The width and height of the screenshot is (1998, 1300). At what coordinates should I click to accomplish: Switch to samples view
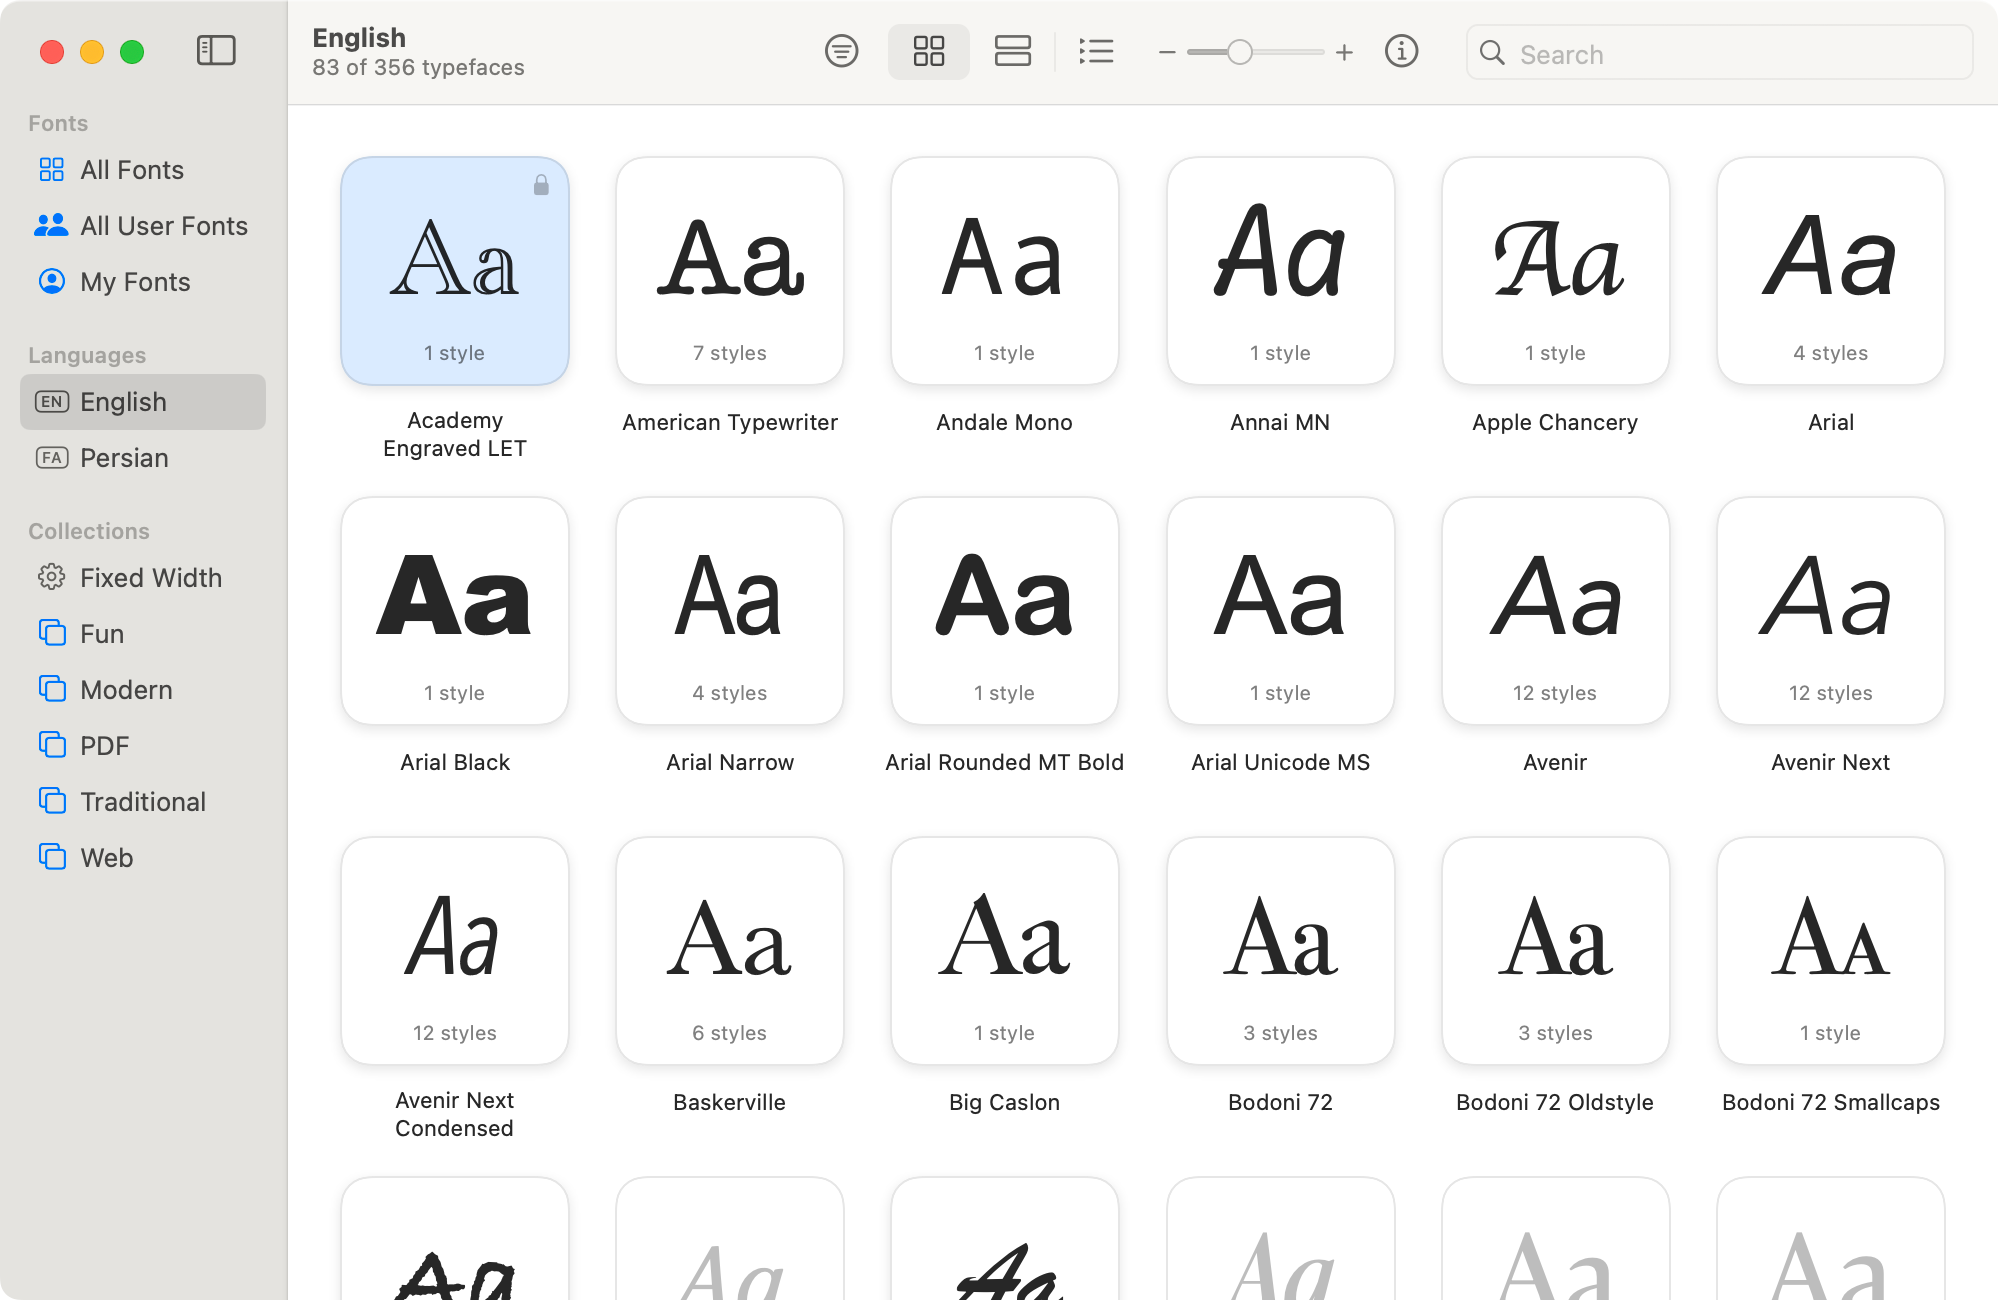1013,51
